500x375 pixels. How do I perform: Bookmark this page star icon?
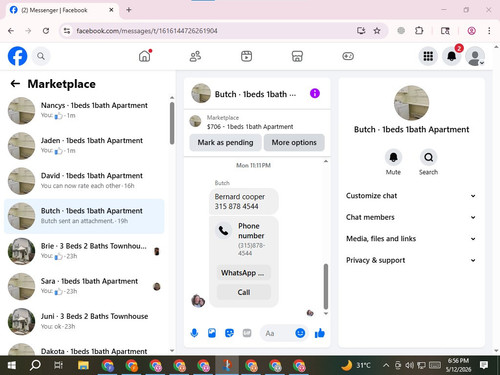pos(377,31)
